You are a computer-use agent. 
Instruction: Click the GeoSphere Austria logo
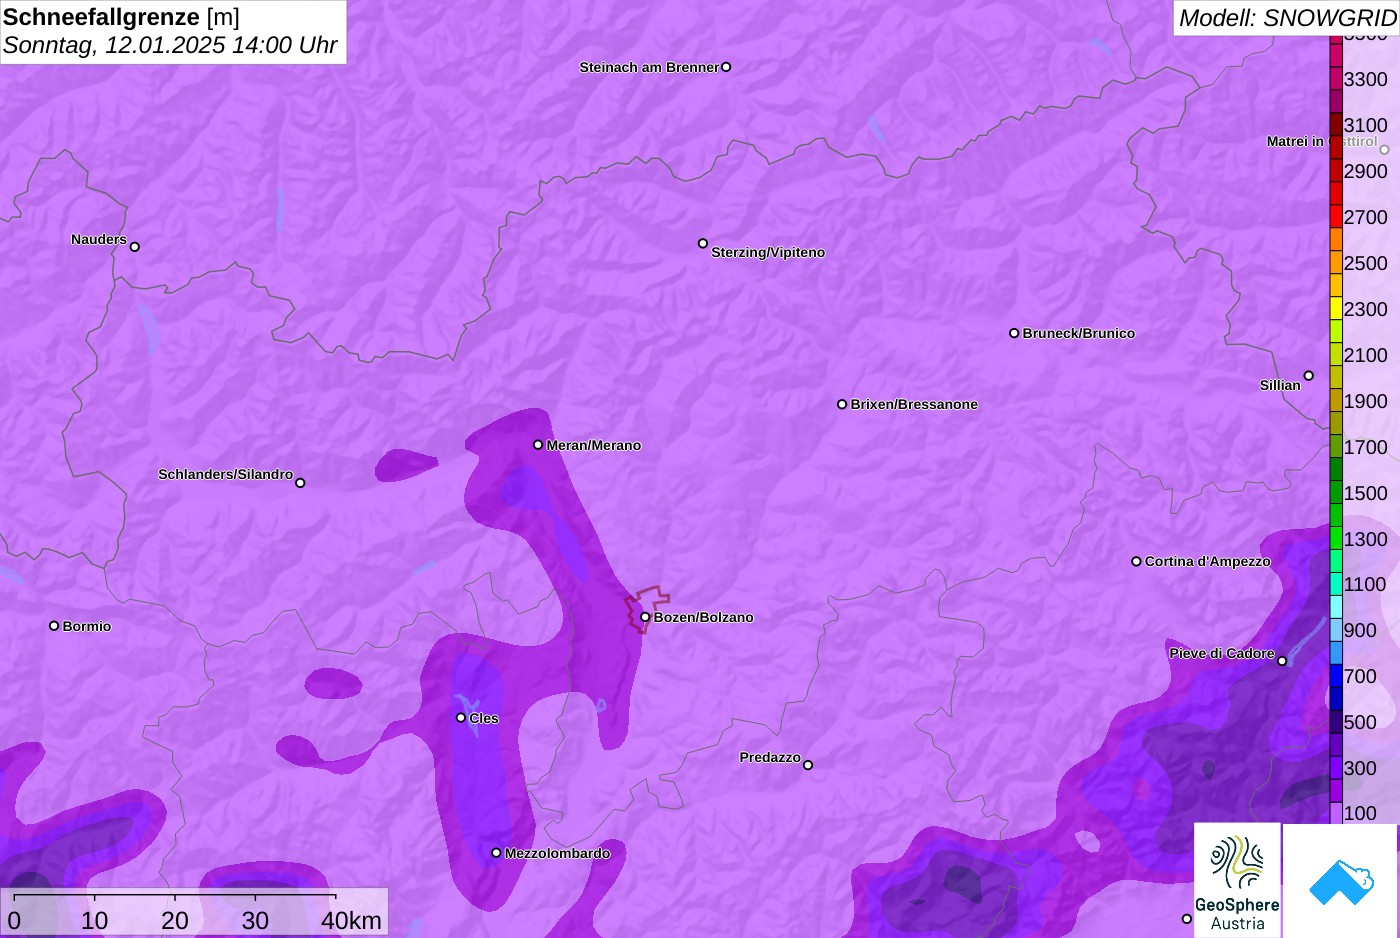pos(1237,880)
